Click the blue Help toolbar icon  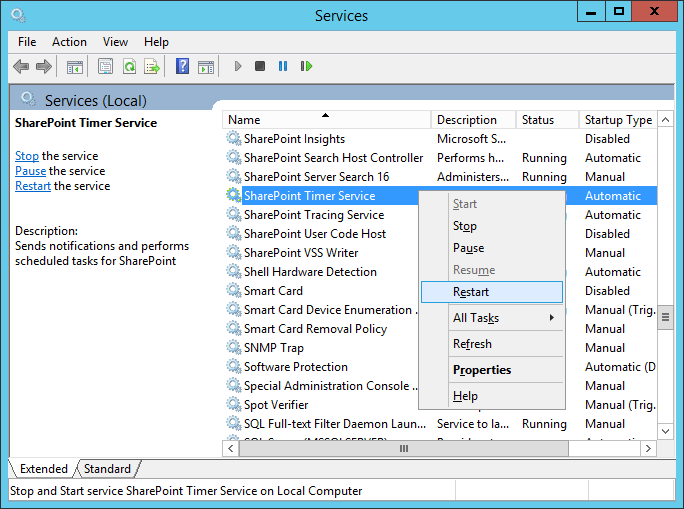182,66
